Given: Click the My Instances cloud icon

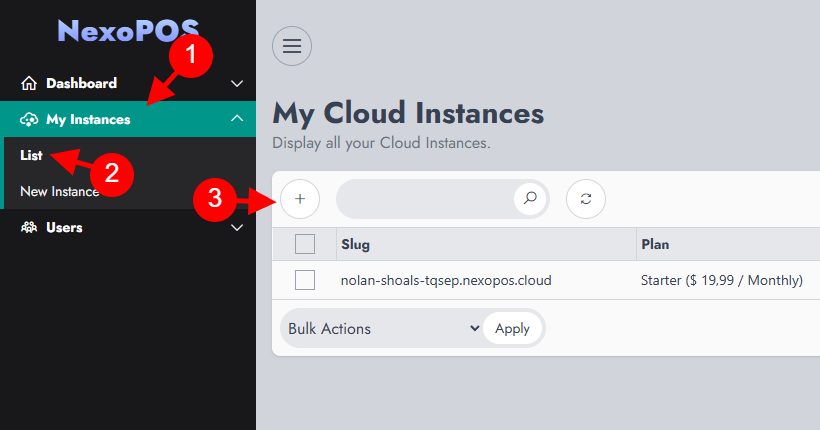Looking at the screenshot, I should [29, 120].
